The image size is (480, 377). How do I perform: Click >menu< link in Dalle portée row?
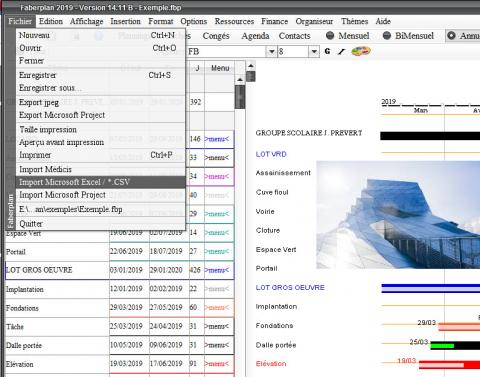[217, 345]
